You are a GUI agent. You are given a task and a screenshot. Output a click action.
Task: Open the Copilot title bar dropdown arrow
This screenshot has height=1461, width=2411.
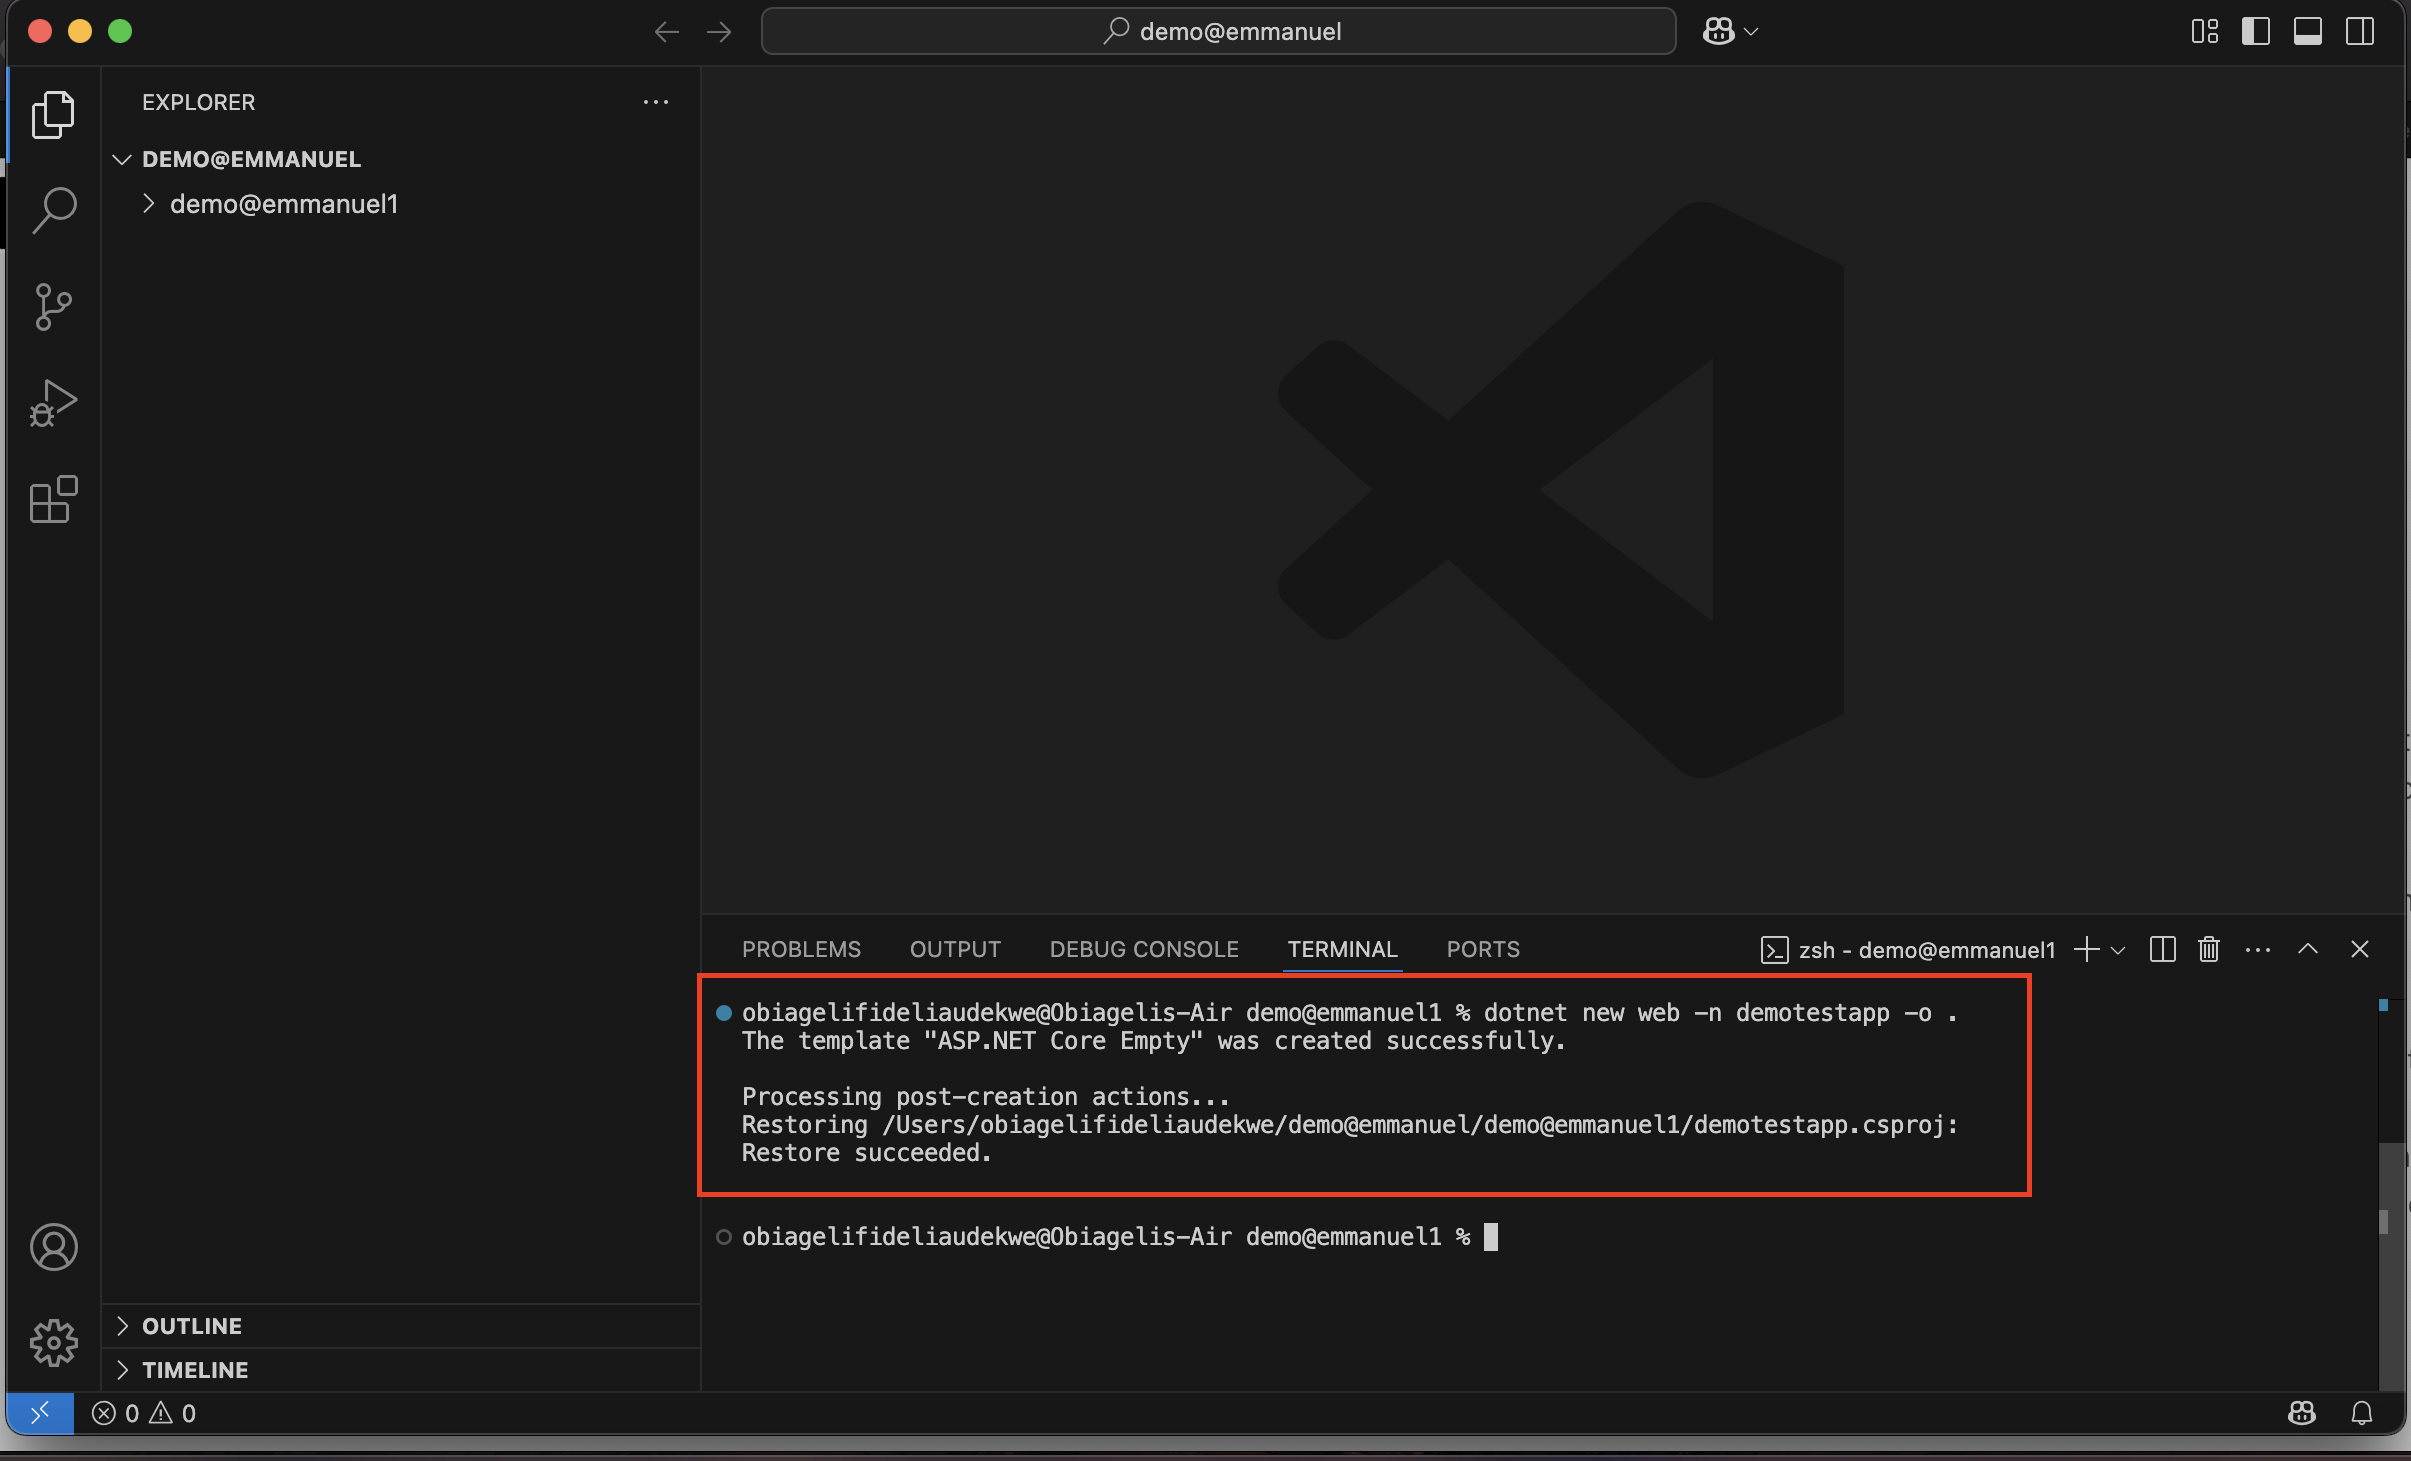click(1751, 32)
